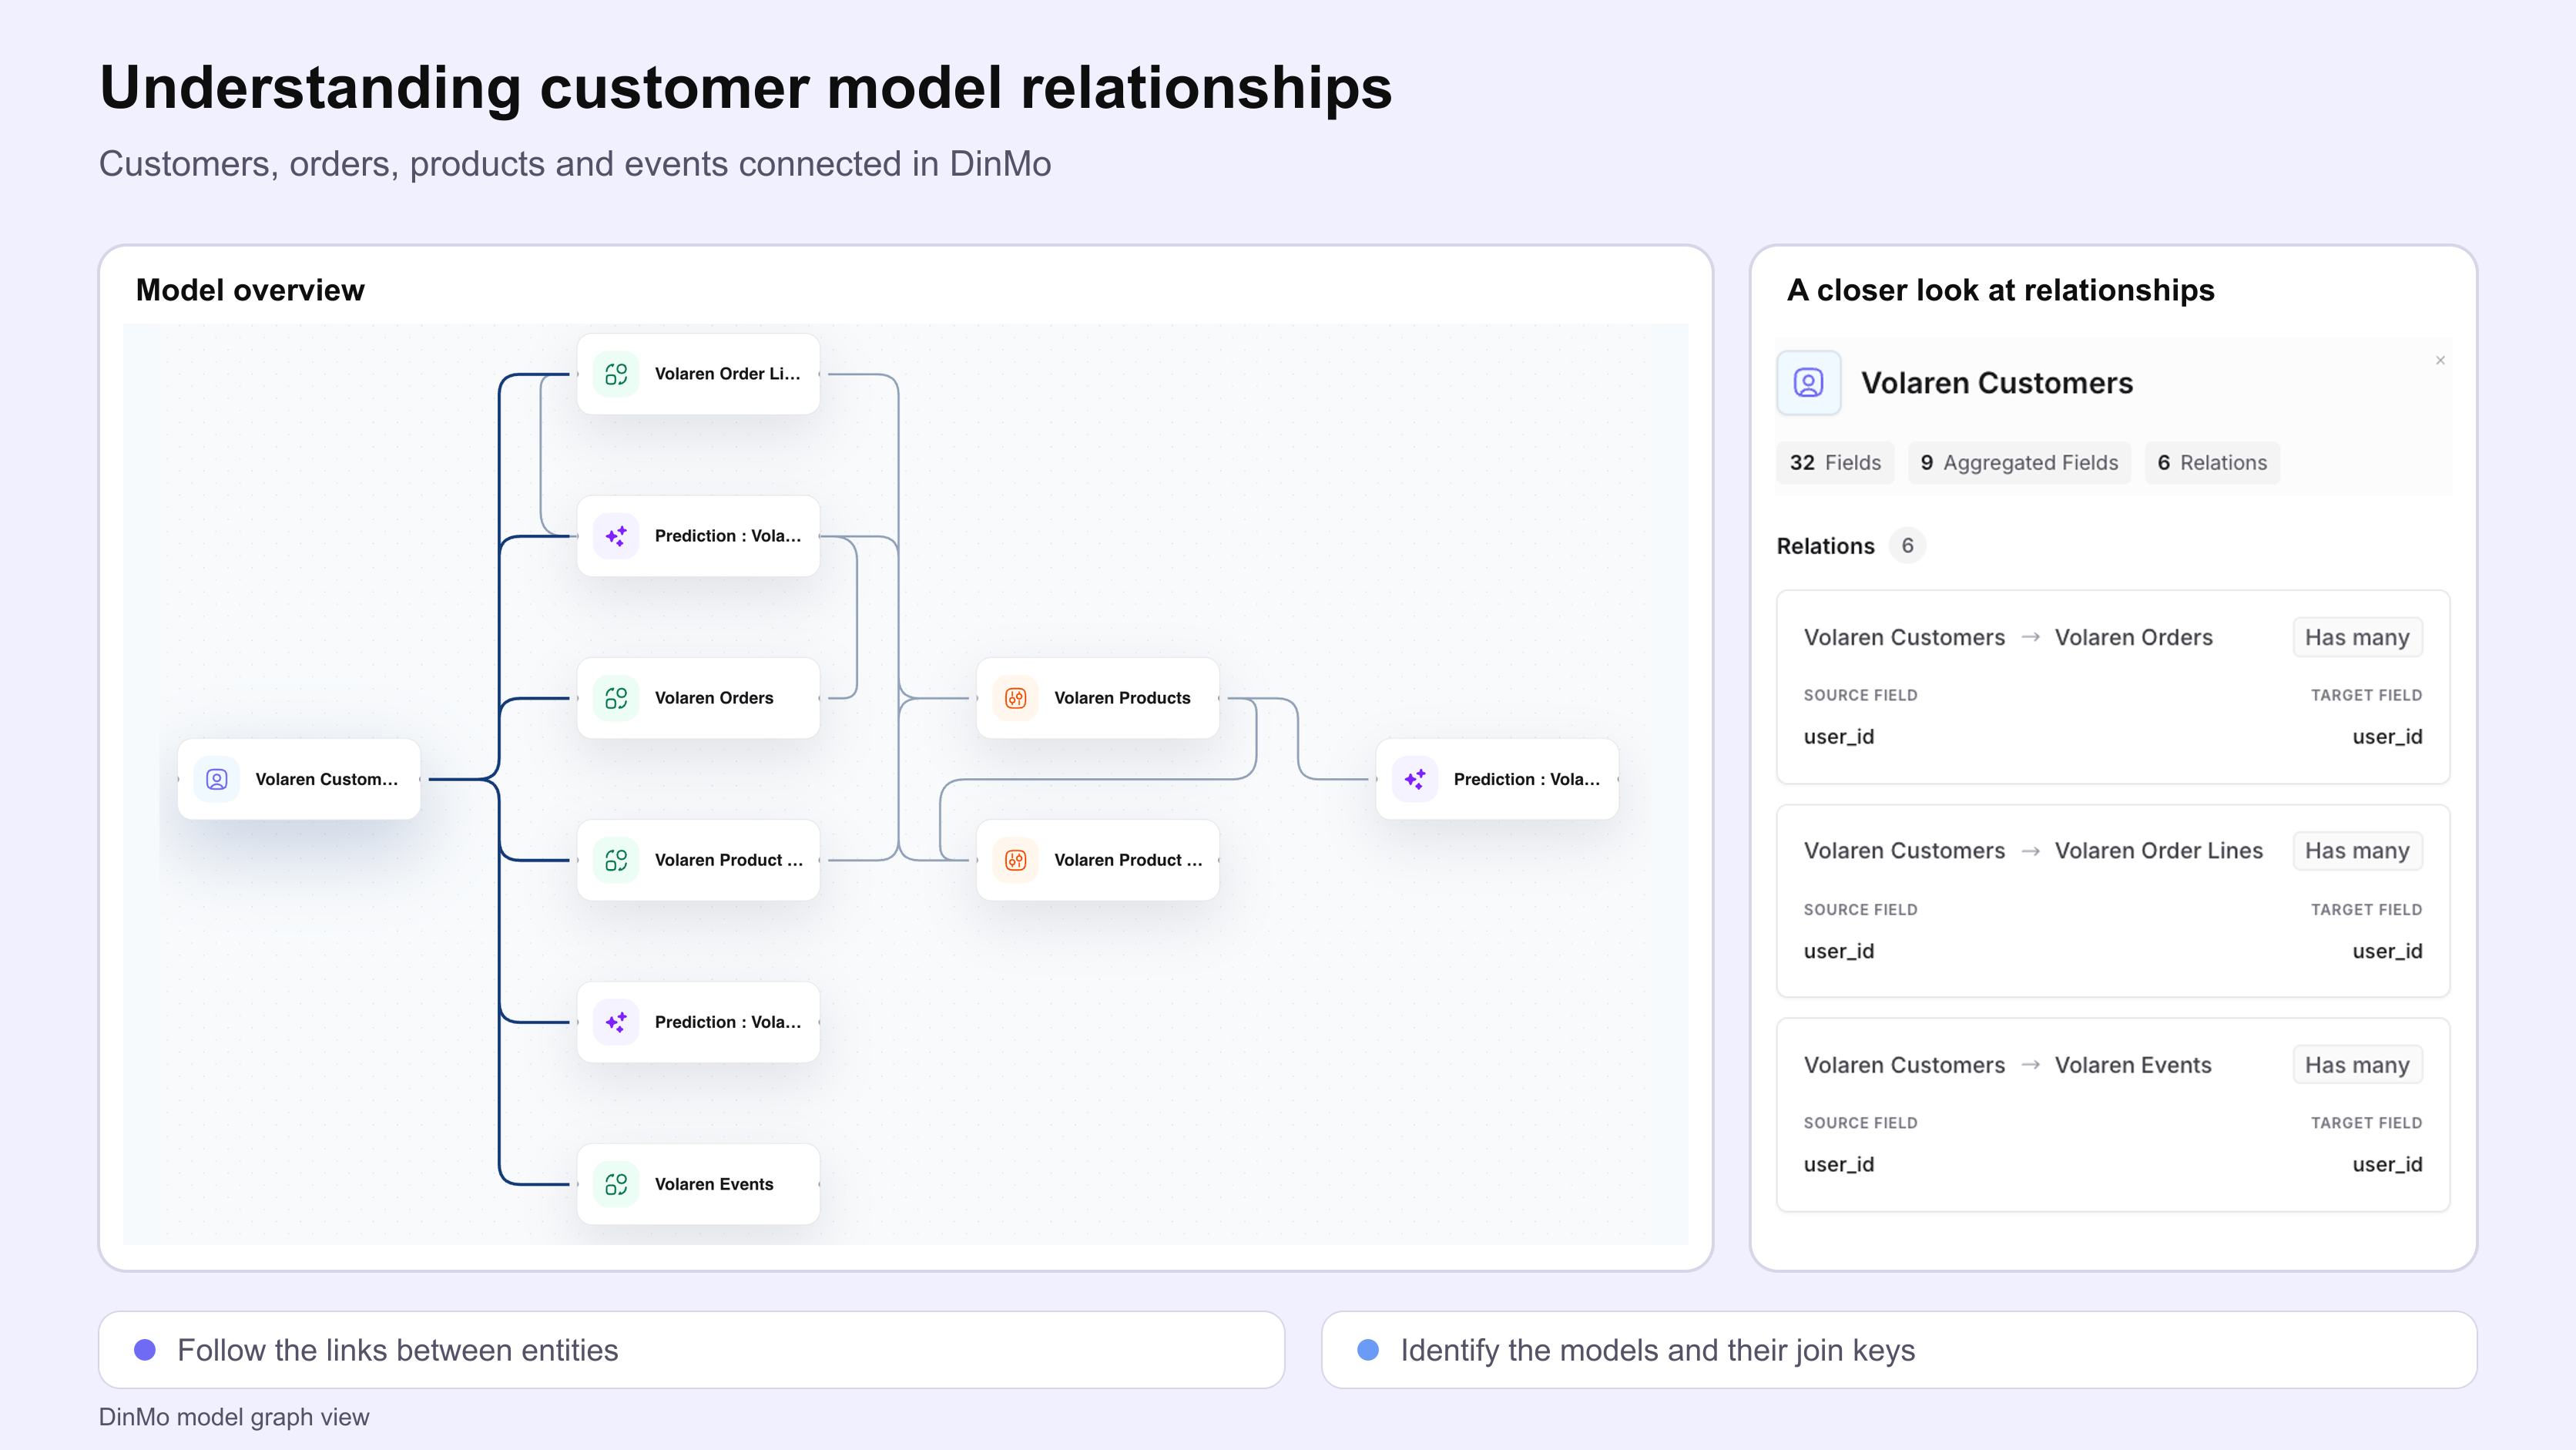Click the A closer look at relationships heading

[x=2000, y=290]
